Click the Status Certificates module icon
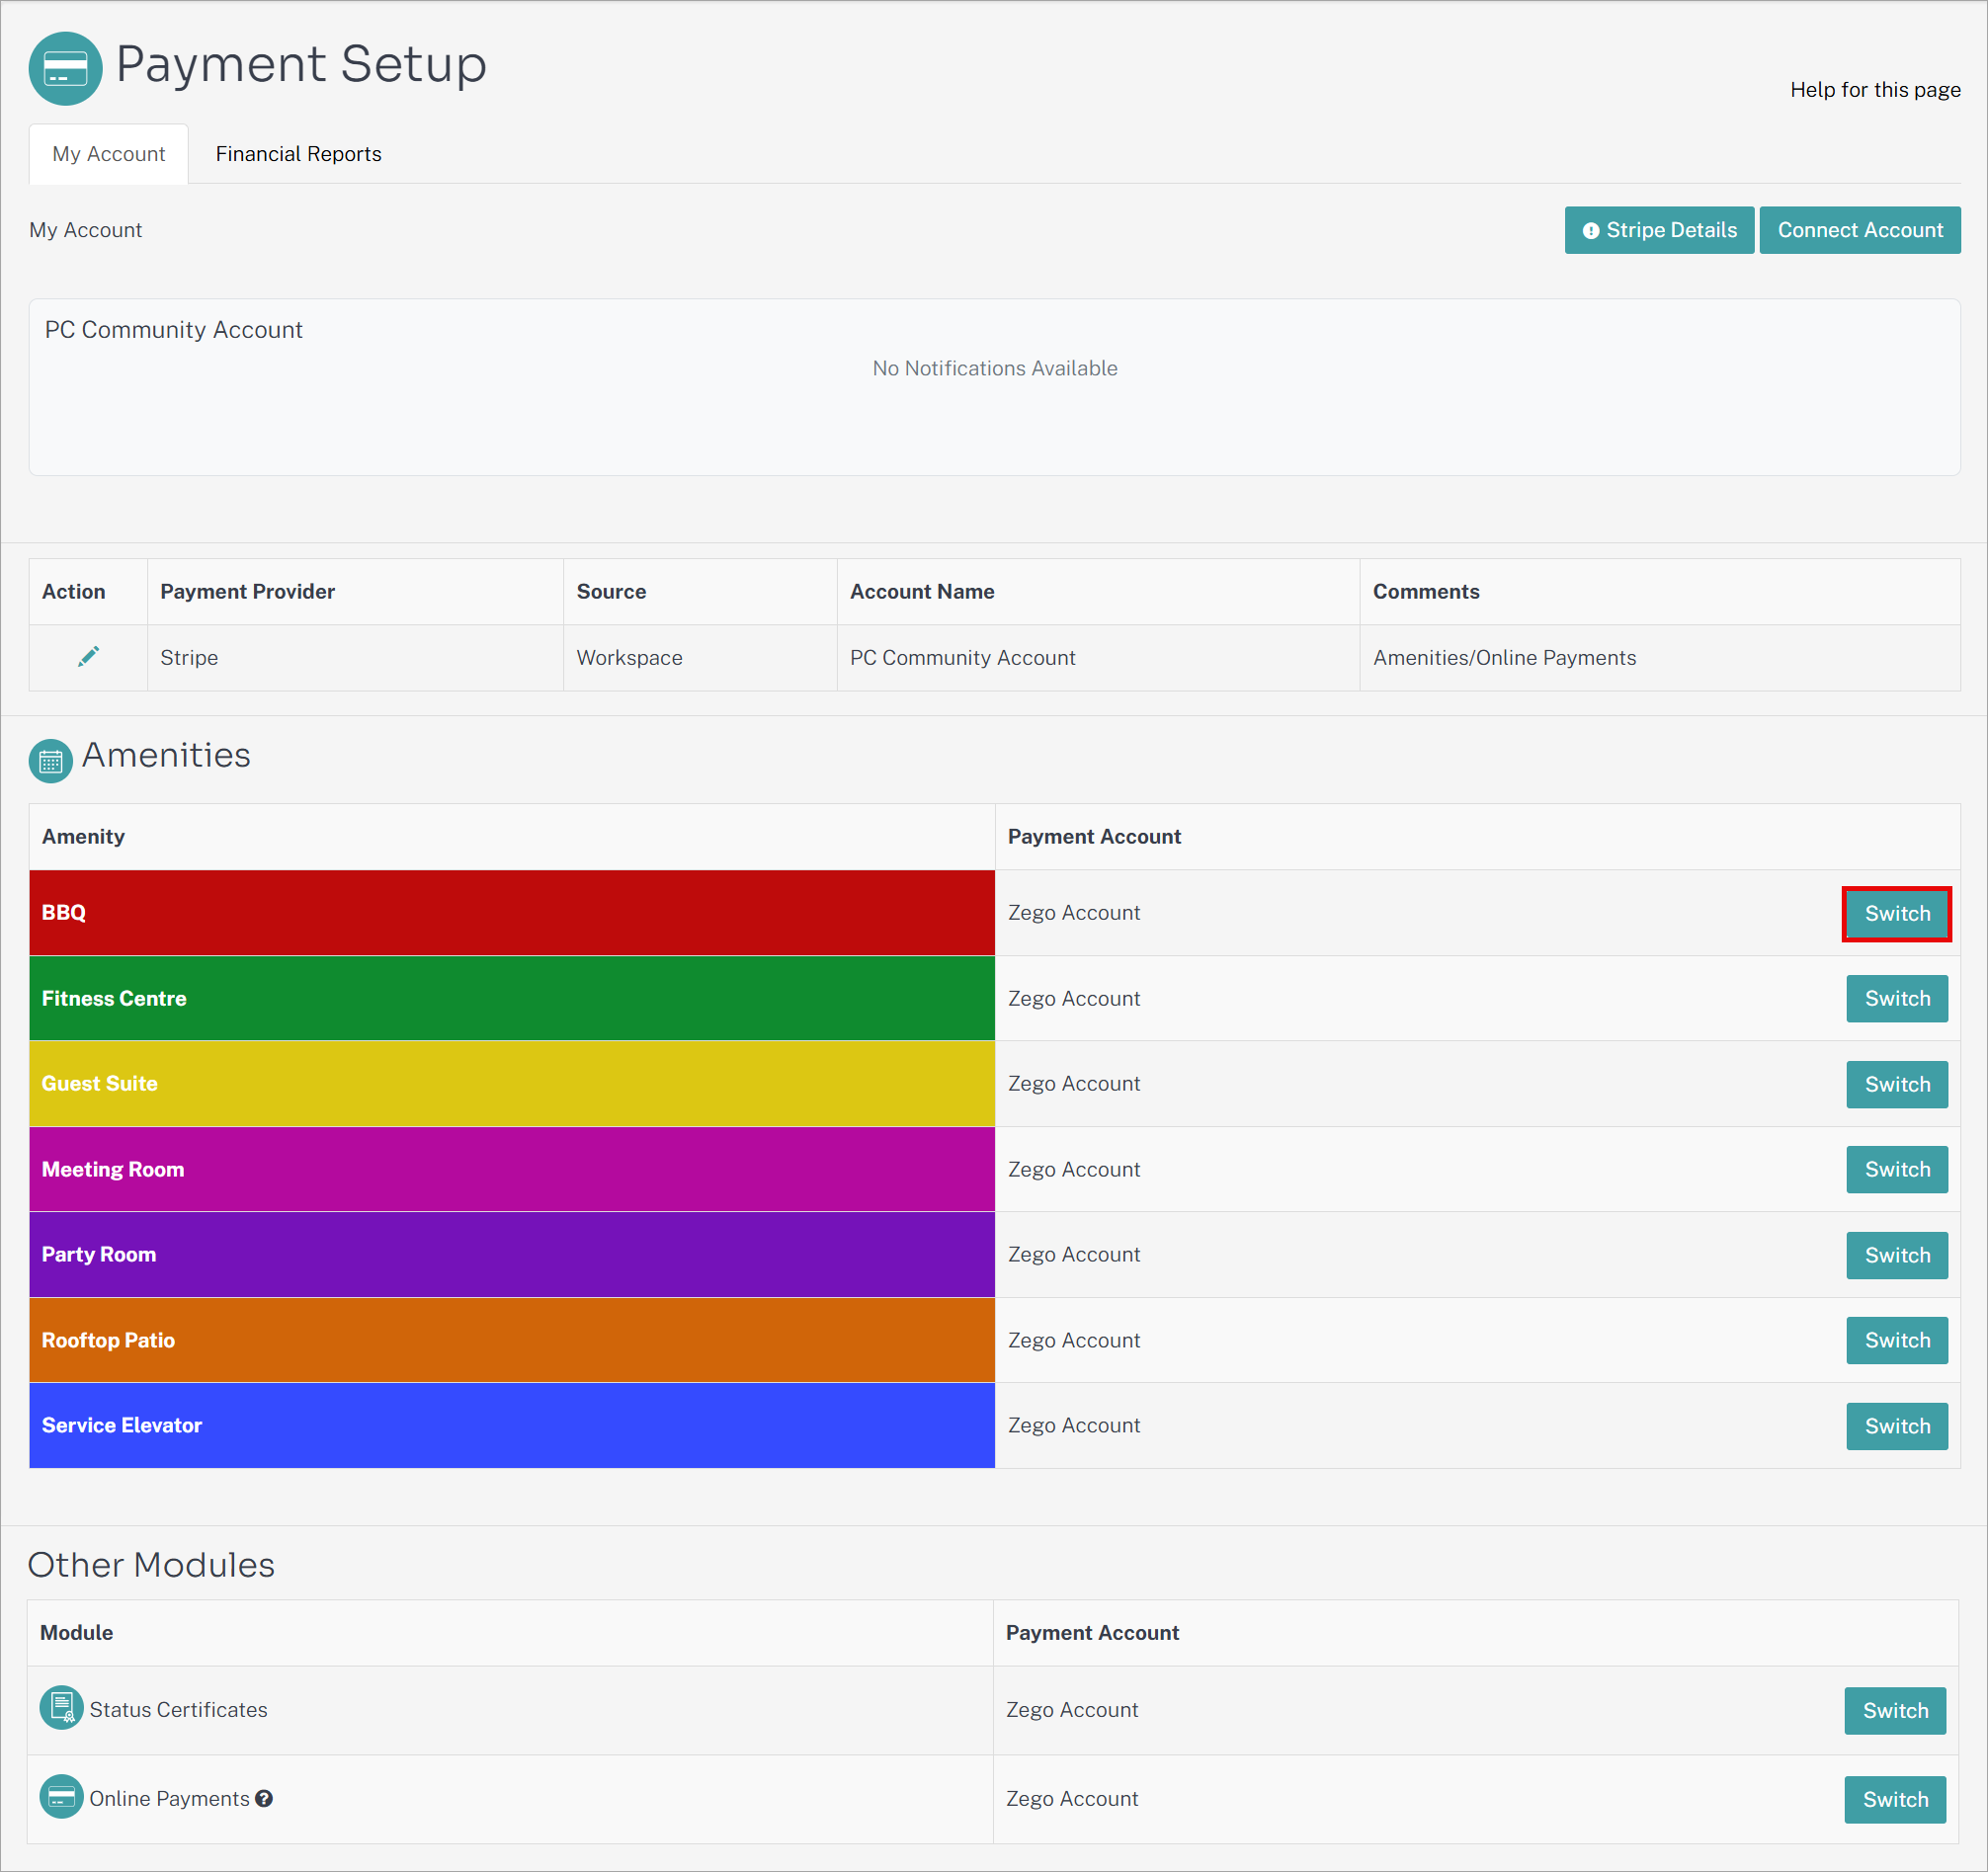Screen dimensions: 1988x1872 coord(61,1708)
